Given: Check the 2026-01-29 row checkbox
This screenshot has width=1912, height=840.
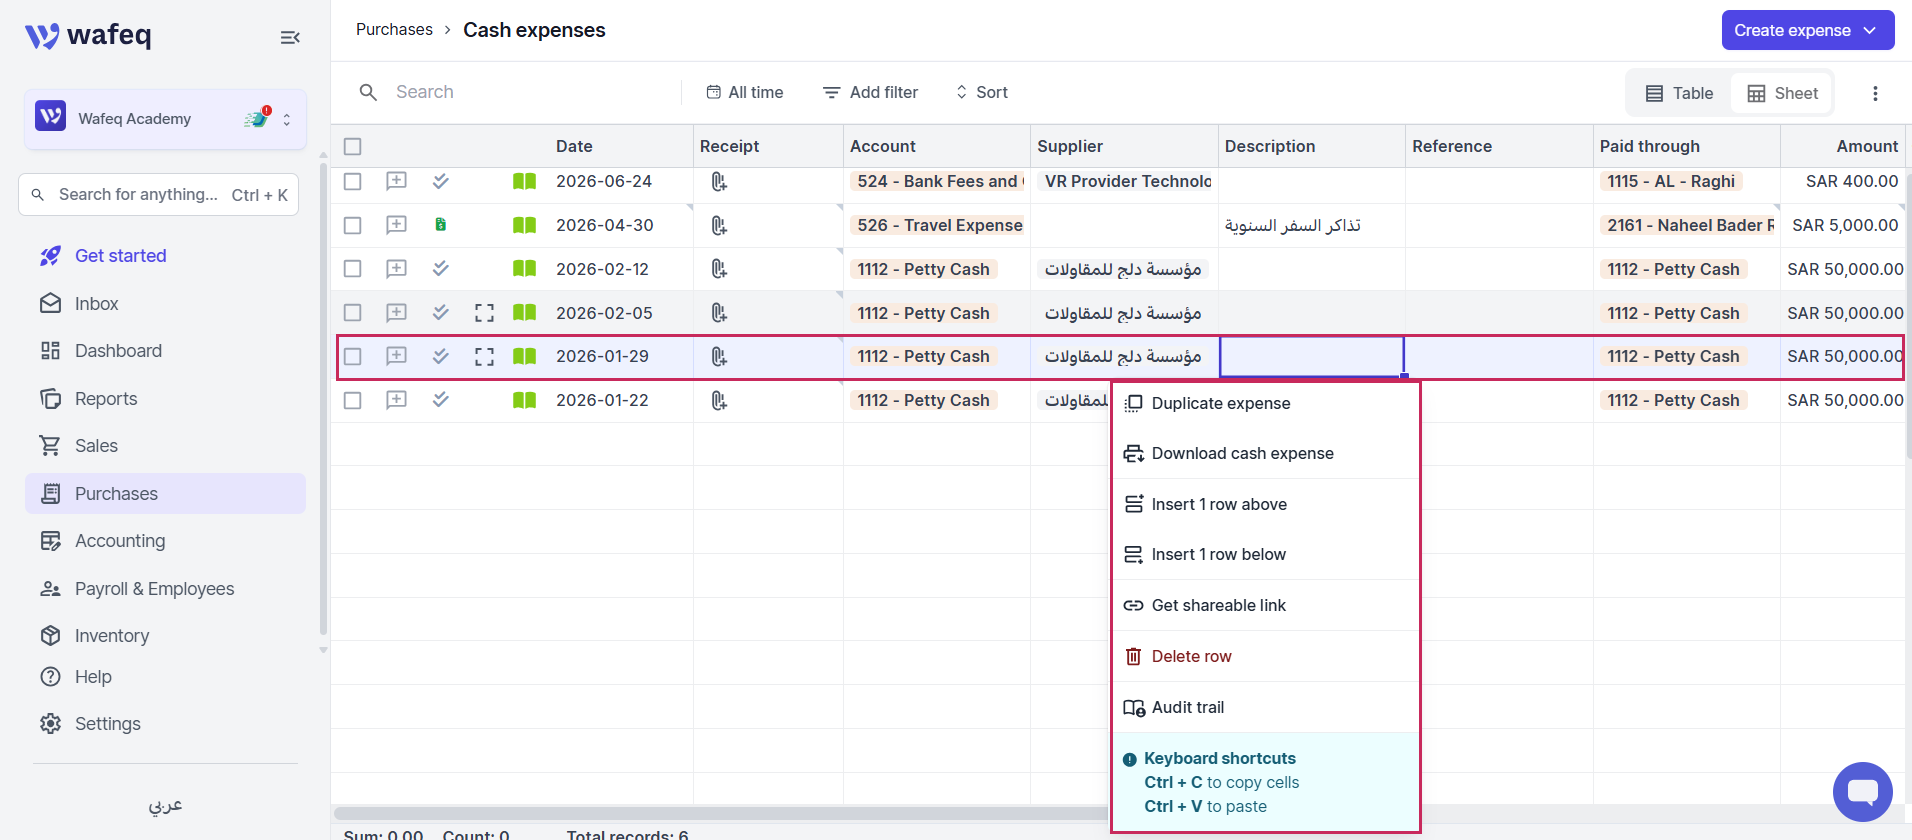Looking at the screenshot, I should click(x=352, y=357).
